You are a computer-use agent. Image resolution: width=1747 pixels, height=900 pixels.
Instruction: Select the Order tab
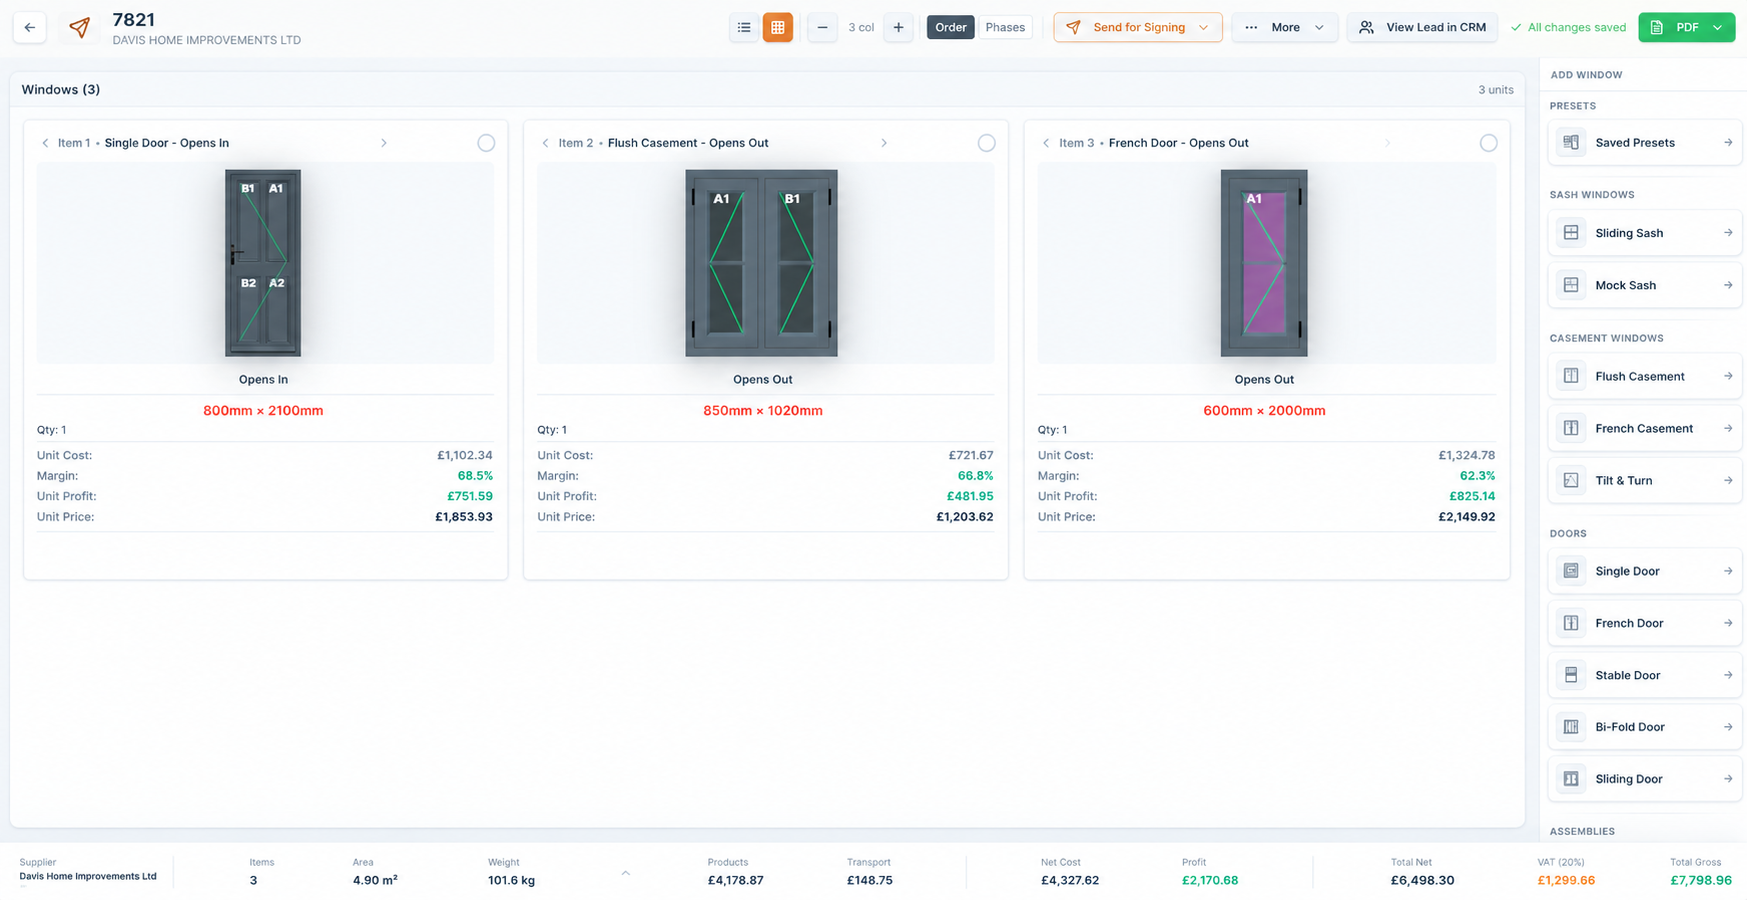951,28
